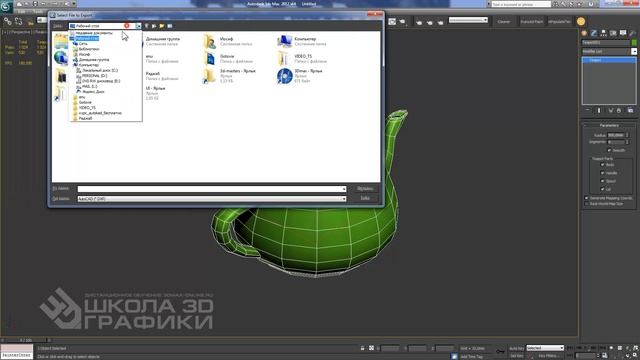Click the Segments spinner arrows
Screen dimensions: 640x360
coord(627,142)
